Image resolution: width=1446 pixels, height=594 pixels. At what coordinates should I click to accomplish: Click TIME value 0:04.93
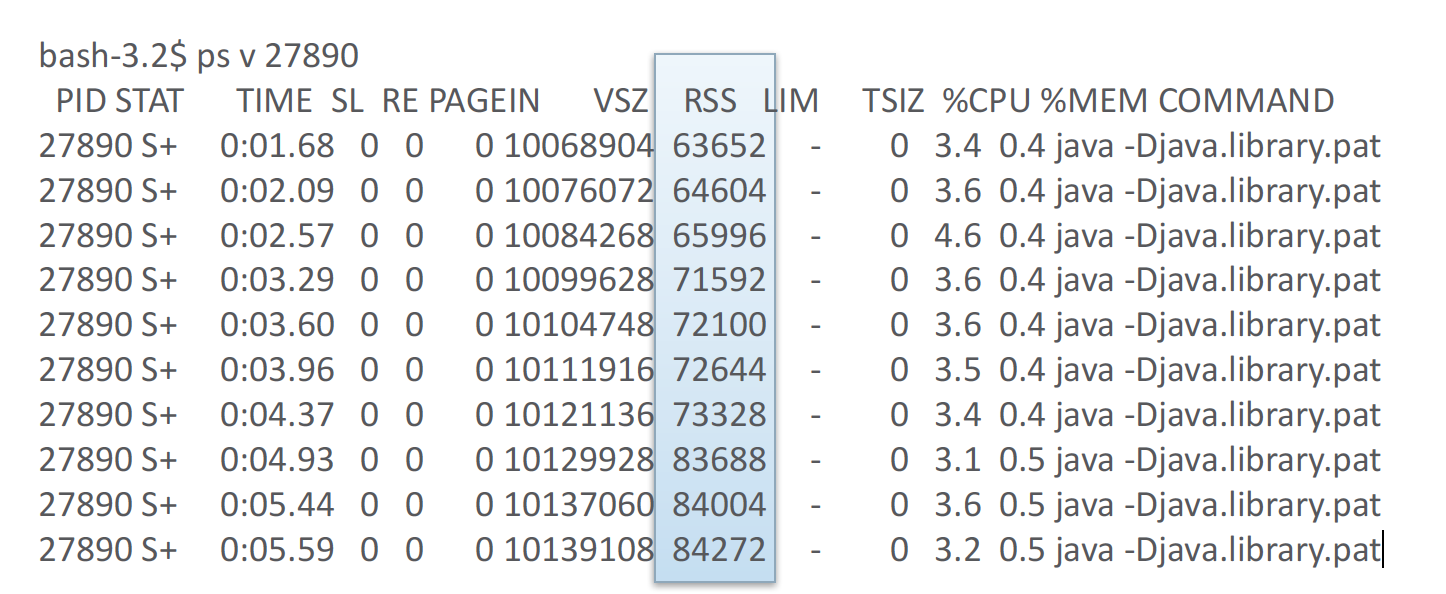(x=277, y=460)
